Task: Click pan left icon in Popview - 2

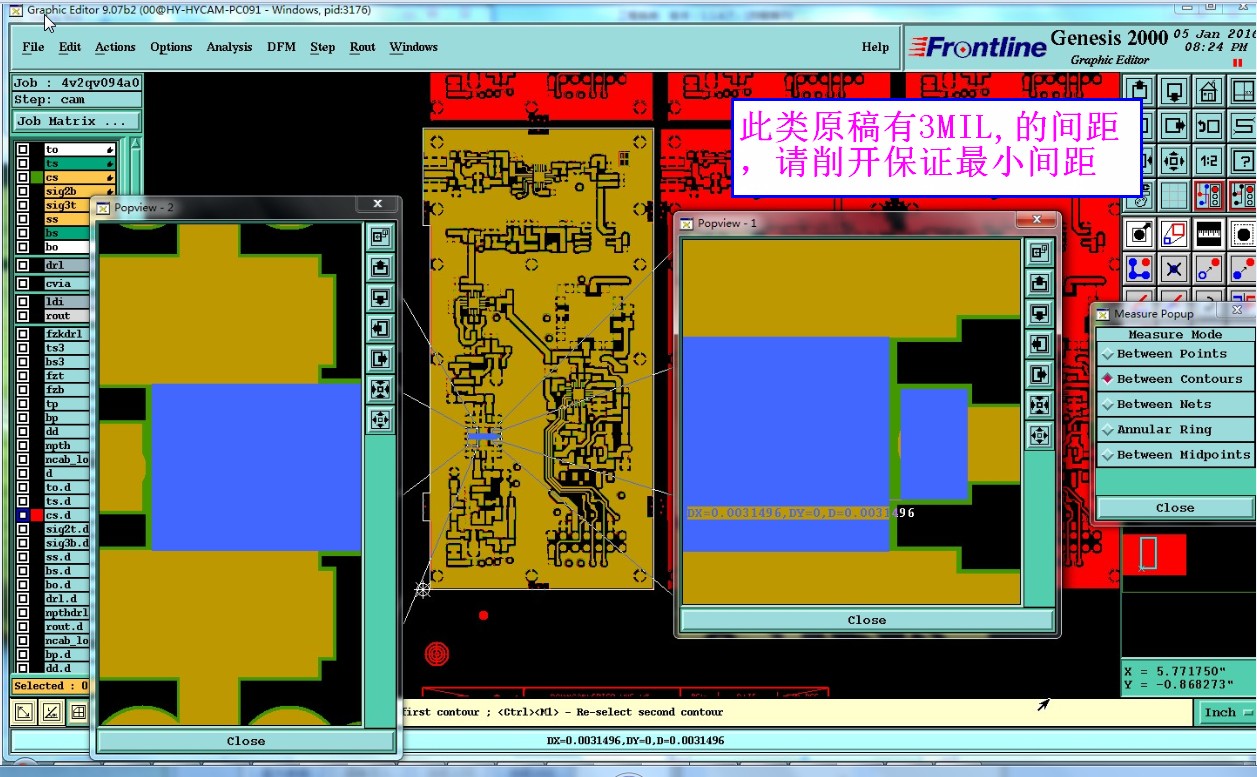Action: point(381,328)
